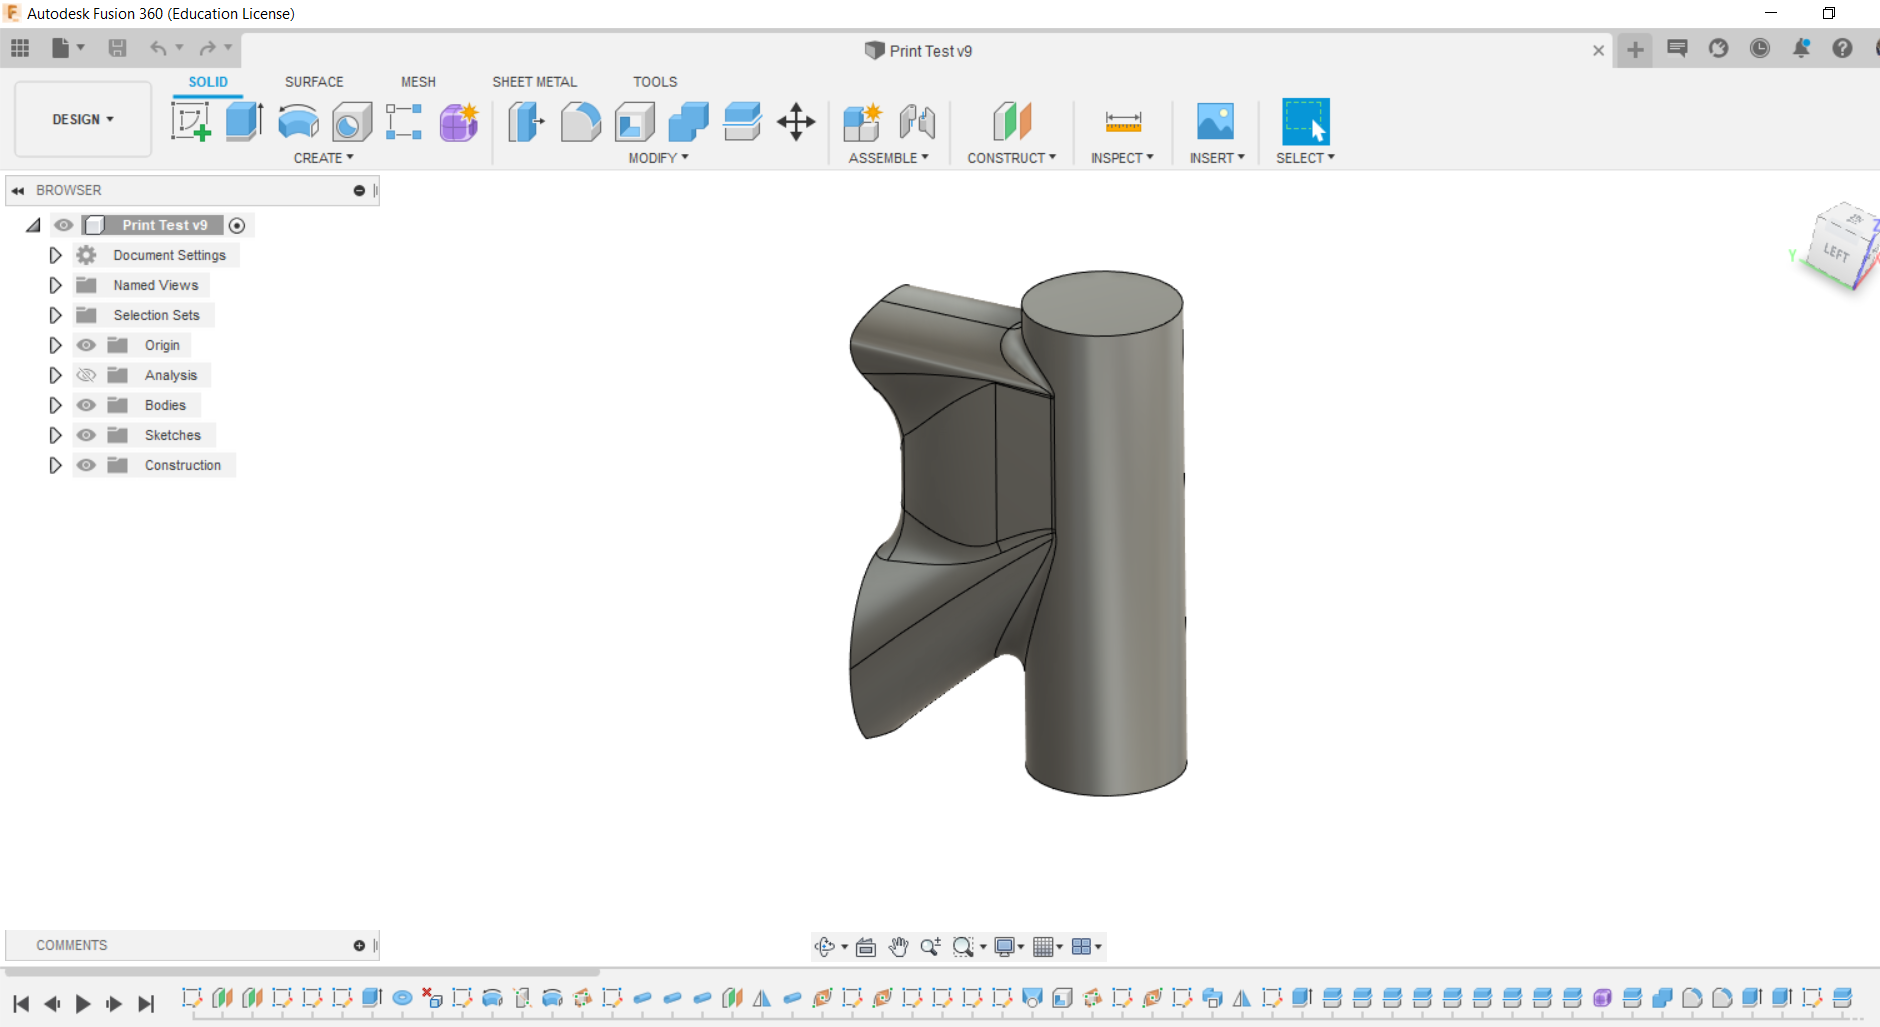Viewport: 1880px width, 1027px height.
Task: Pick the Fillet tool
Action: tap(580, 122)
